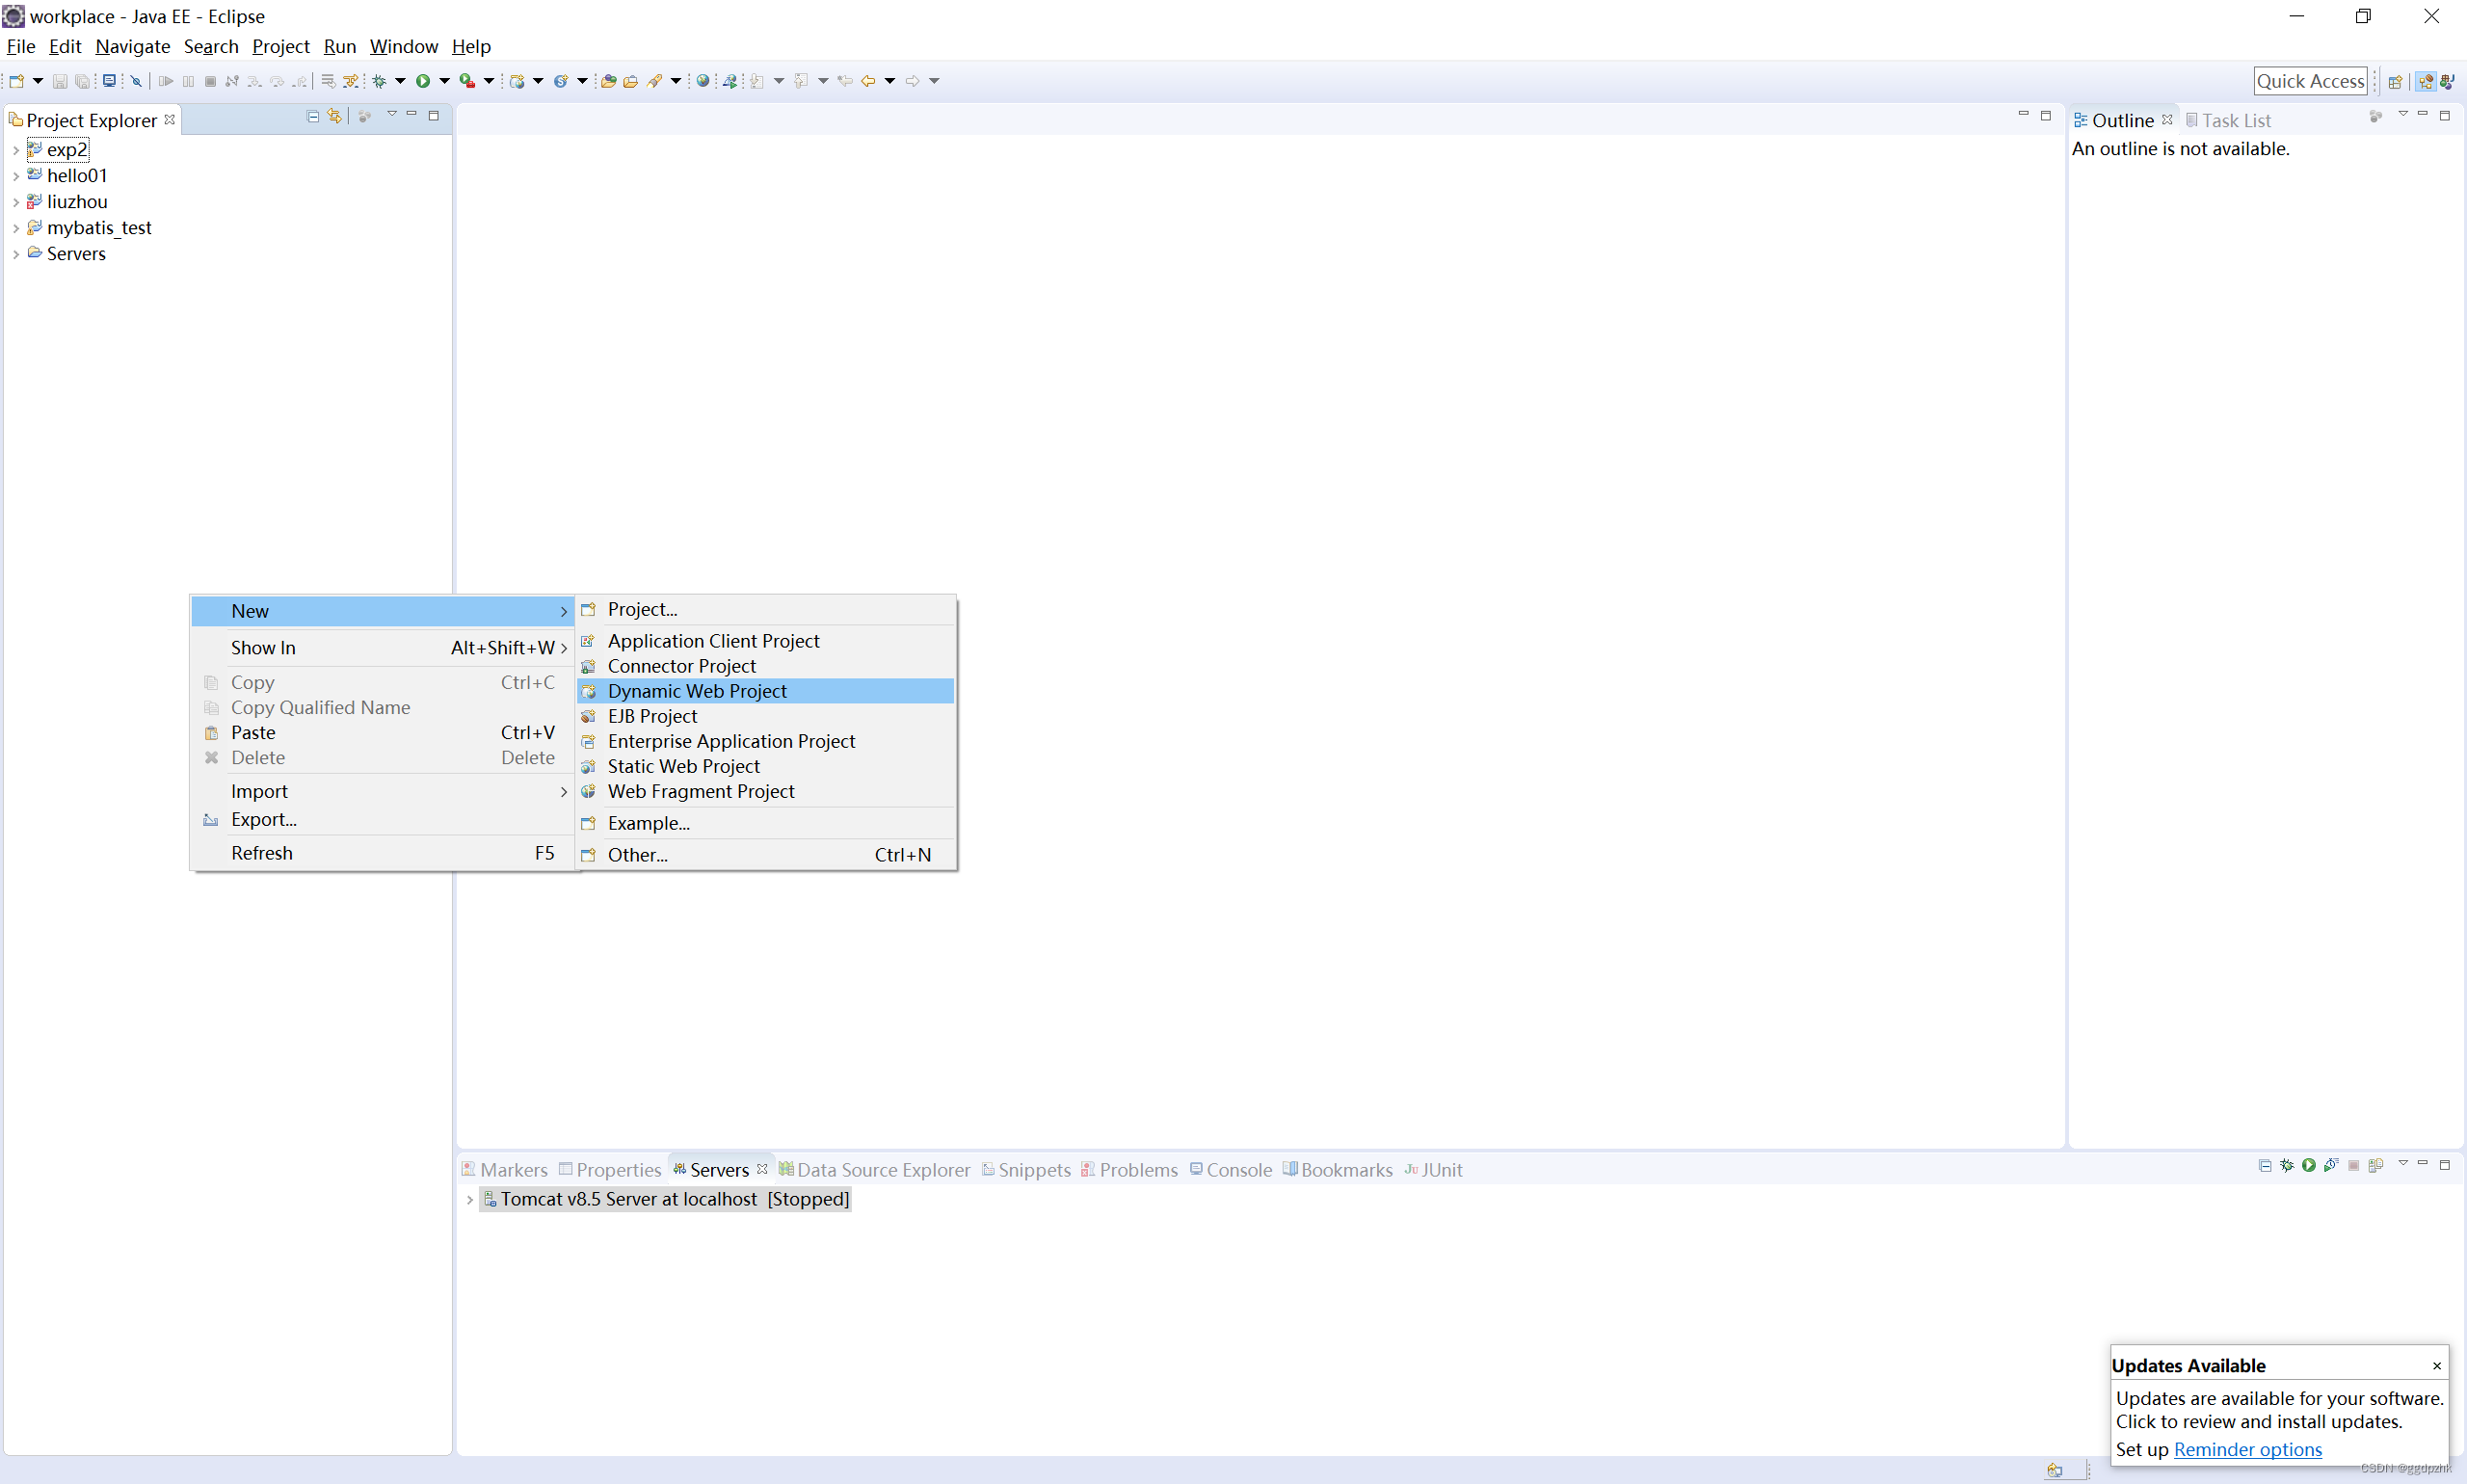Screen dimensions: 2467x1484
Task: Expand the exp2 project node
Action: [16, 150]
